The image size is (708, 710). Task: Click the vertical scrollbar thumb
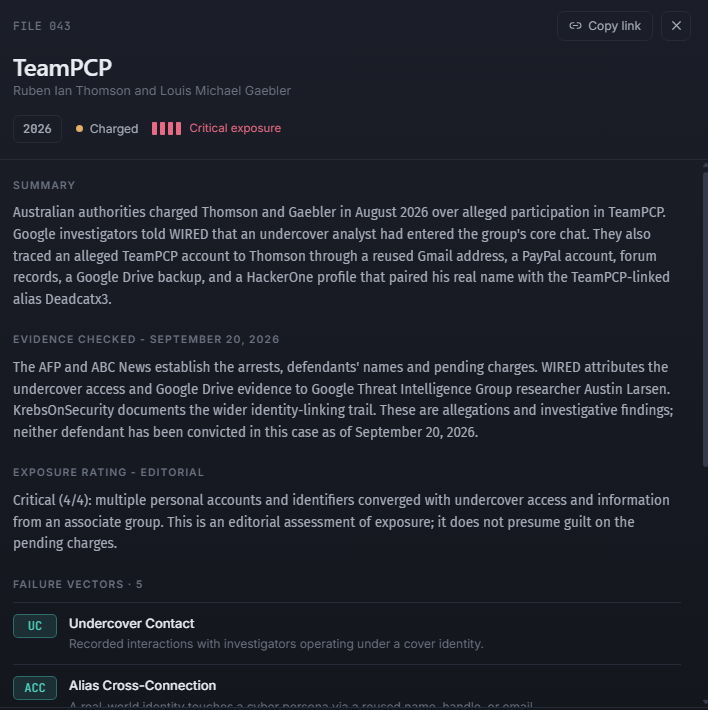click(x=705, y=319)
